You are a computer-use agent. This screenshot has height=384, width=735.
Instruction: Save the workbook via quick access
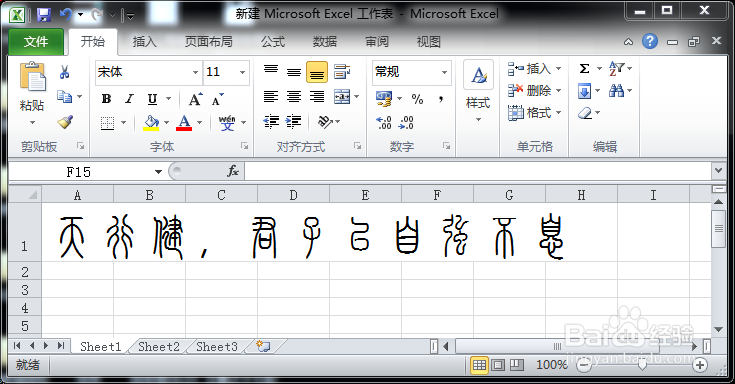[44, 15]
